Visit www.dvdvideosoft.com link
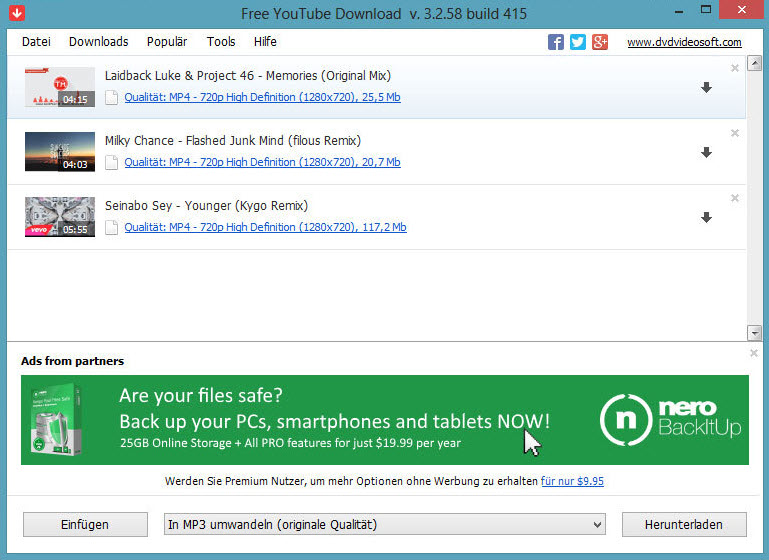Screen dimensions: 769x560 [684, 42]
